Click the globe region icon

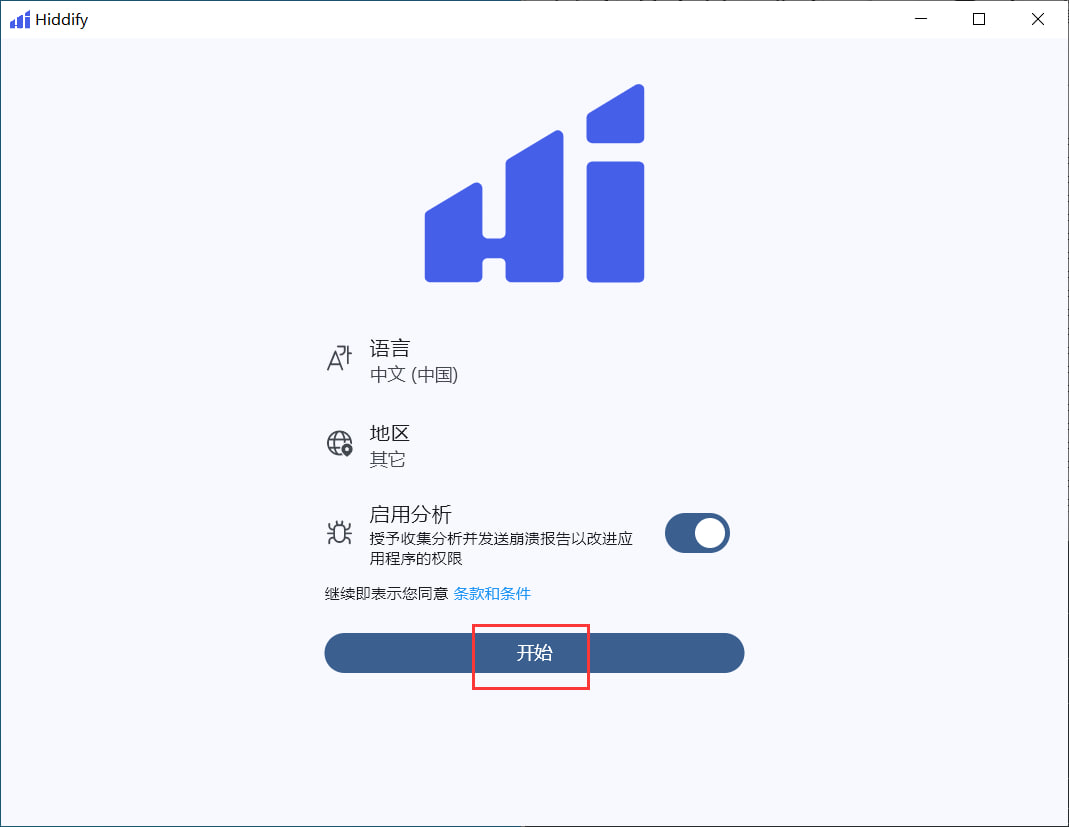click(340, 444)
